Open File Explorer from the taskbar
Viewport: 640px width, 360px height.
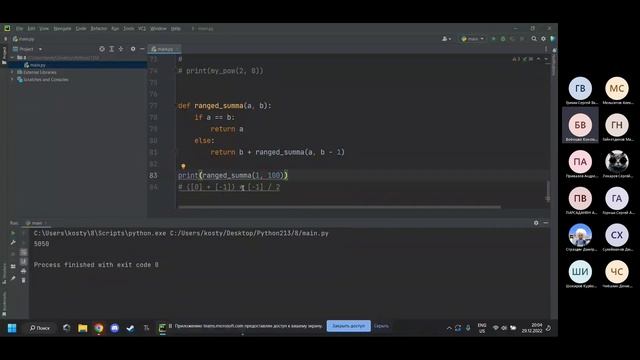click(x=83, y=328)
